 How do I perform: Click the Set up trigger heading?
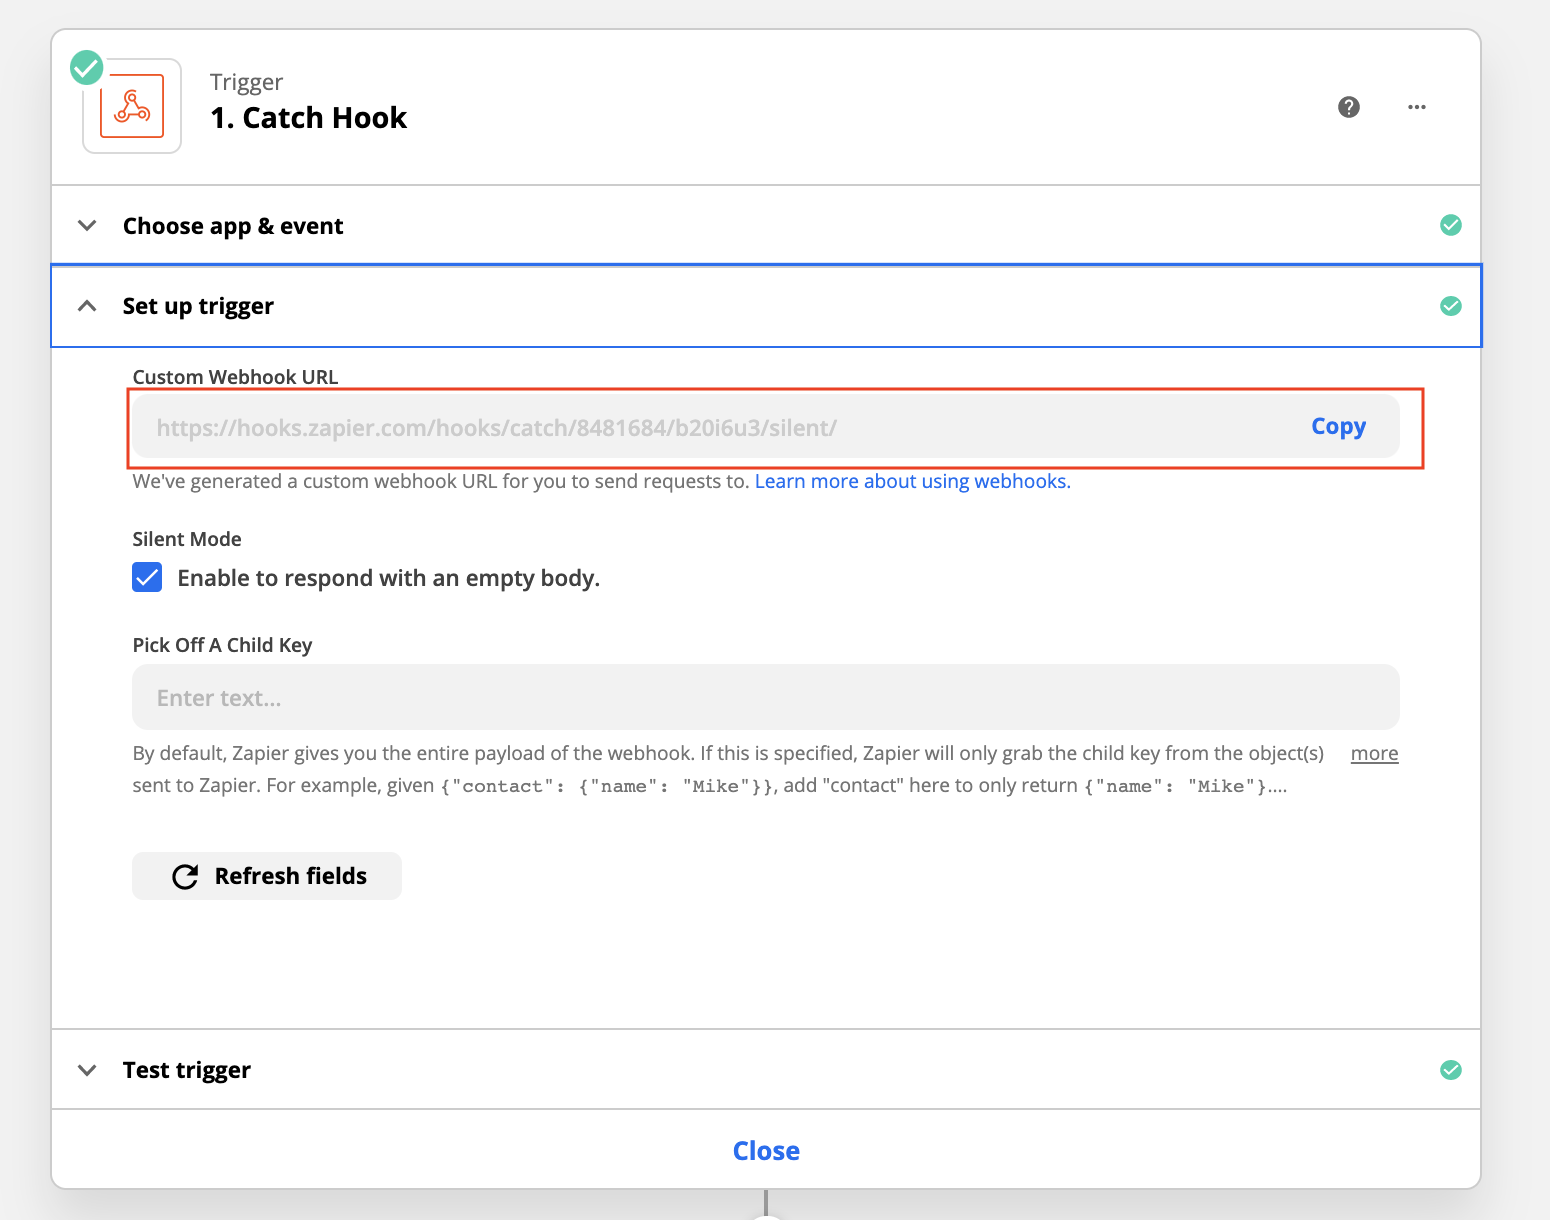pyautogui.click(x=198, y=306)
